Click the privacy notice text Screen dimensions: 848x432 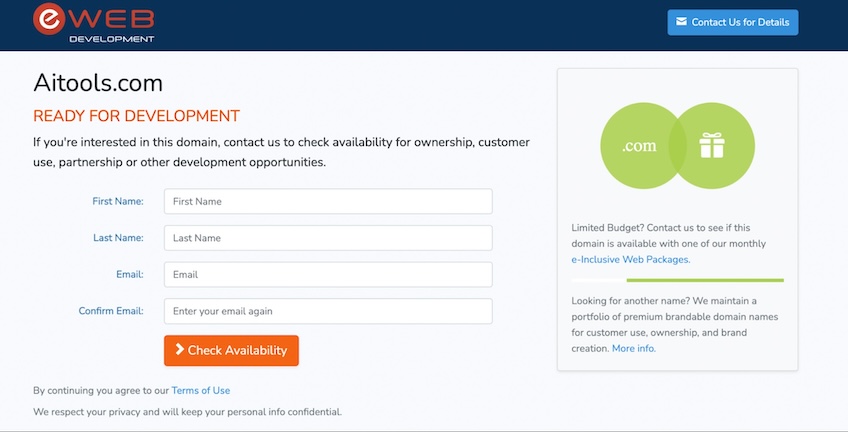(x=188, y=412)
